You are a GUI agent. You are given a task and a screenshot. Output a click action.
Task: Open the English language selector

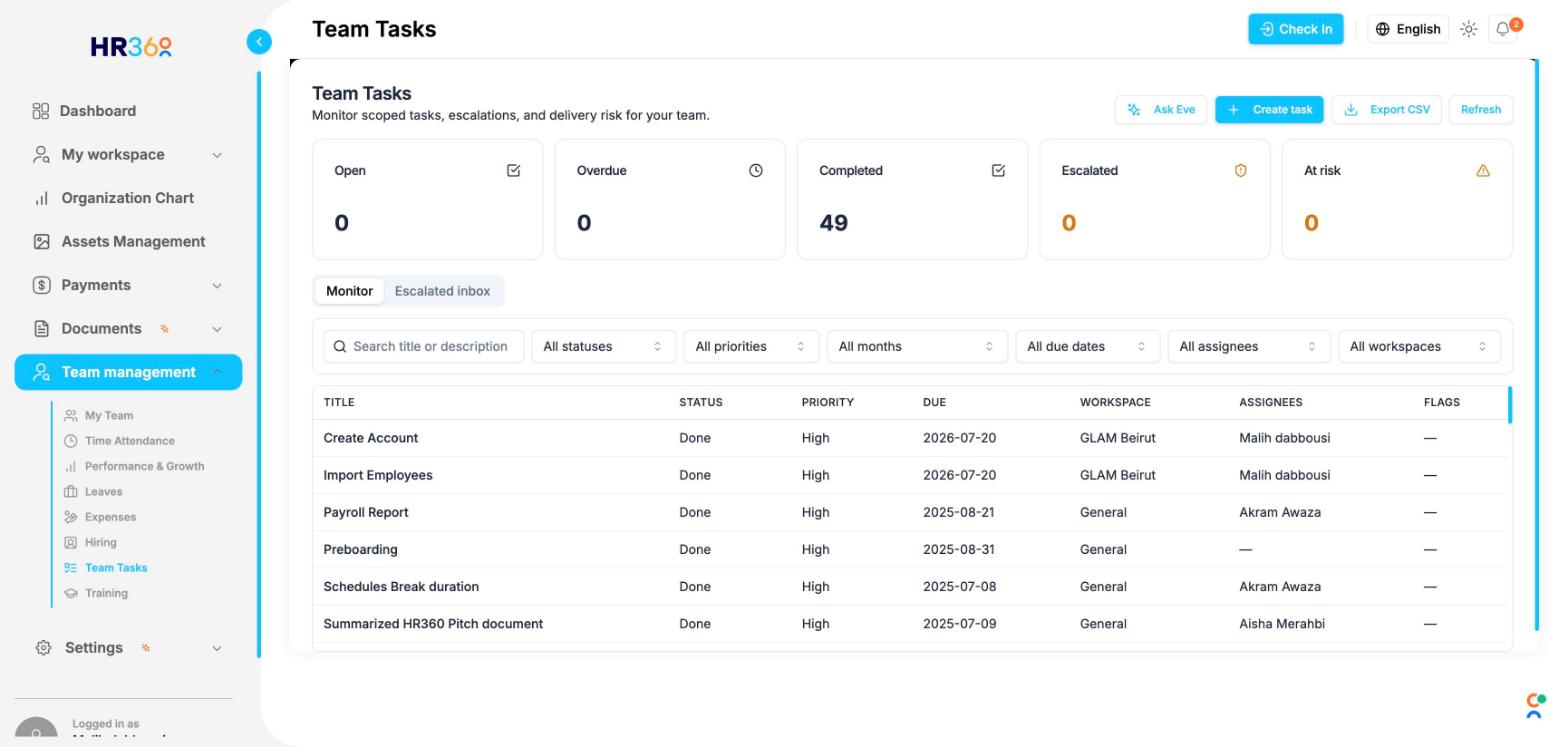tap(1408, 29)
